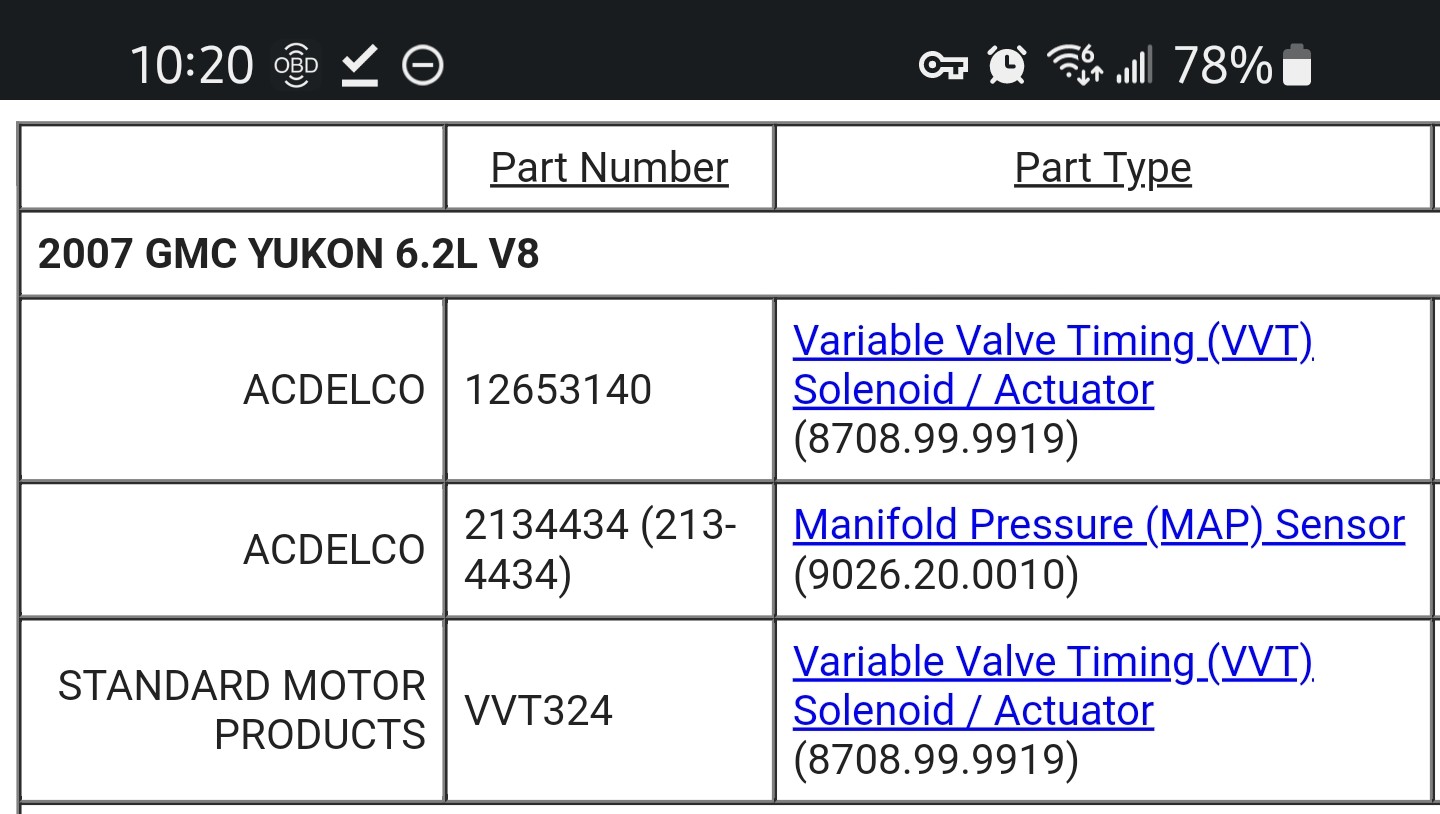Tap the battery icon
Viewport: 1440px width, 814px height.
[1297, 66]
